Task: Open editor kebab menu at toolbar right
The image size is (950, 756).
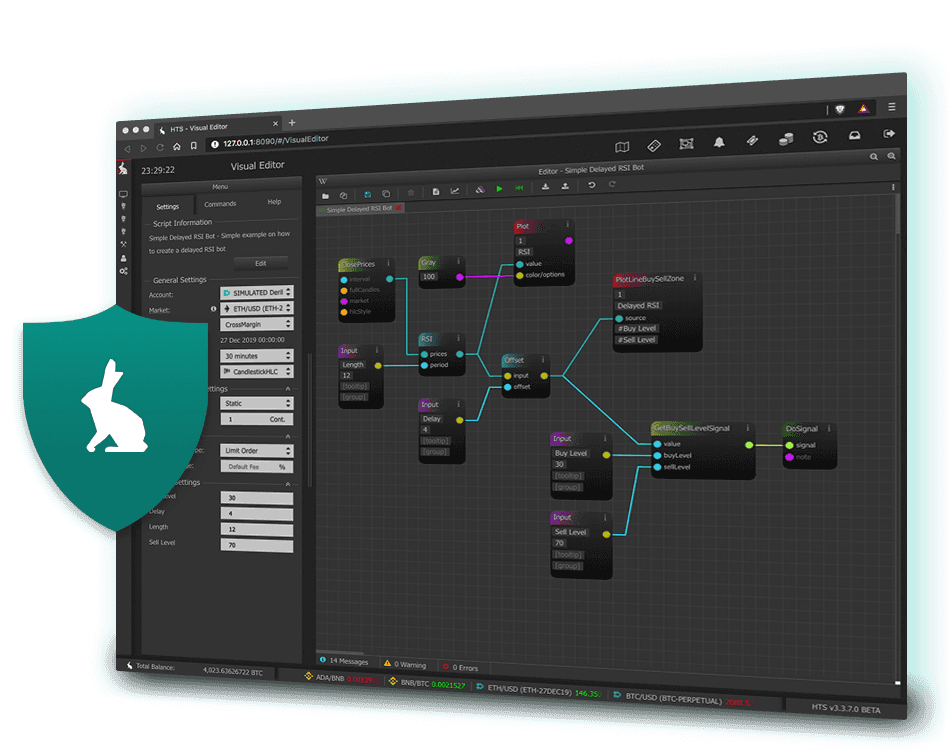Action: [x=893, y=187]
